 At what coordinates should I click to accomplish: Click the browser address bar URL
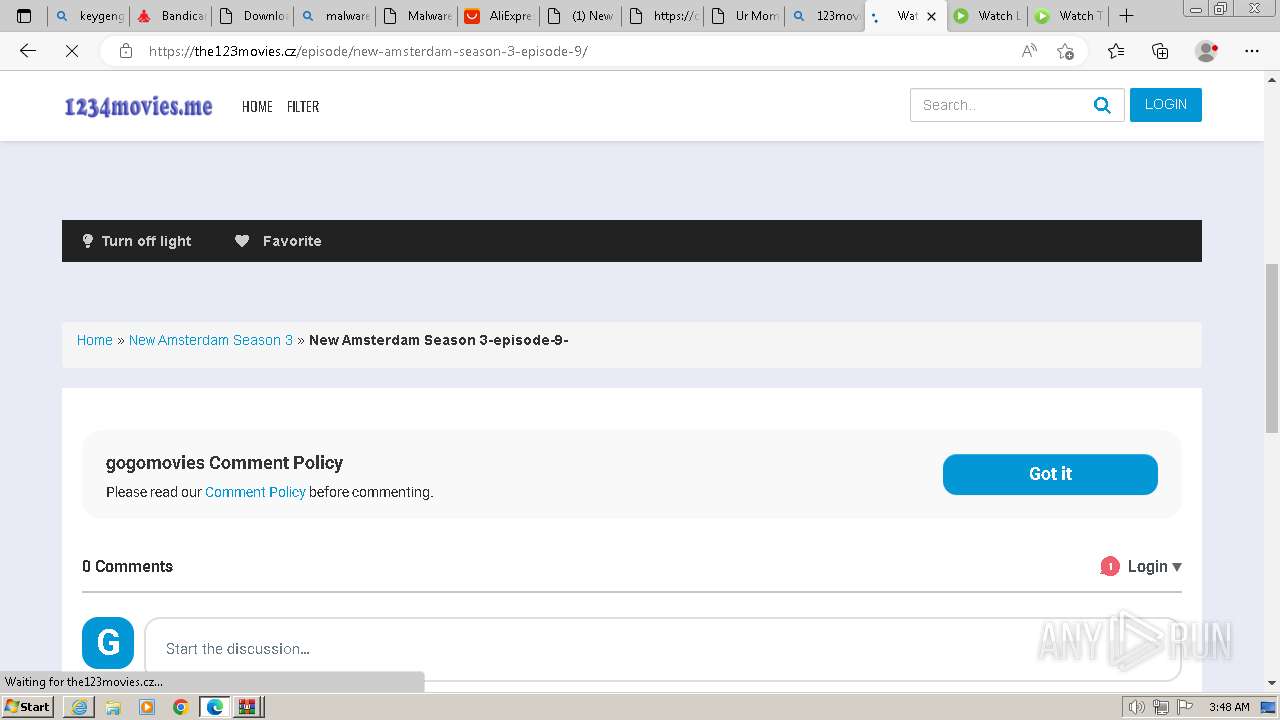(368, 51)
